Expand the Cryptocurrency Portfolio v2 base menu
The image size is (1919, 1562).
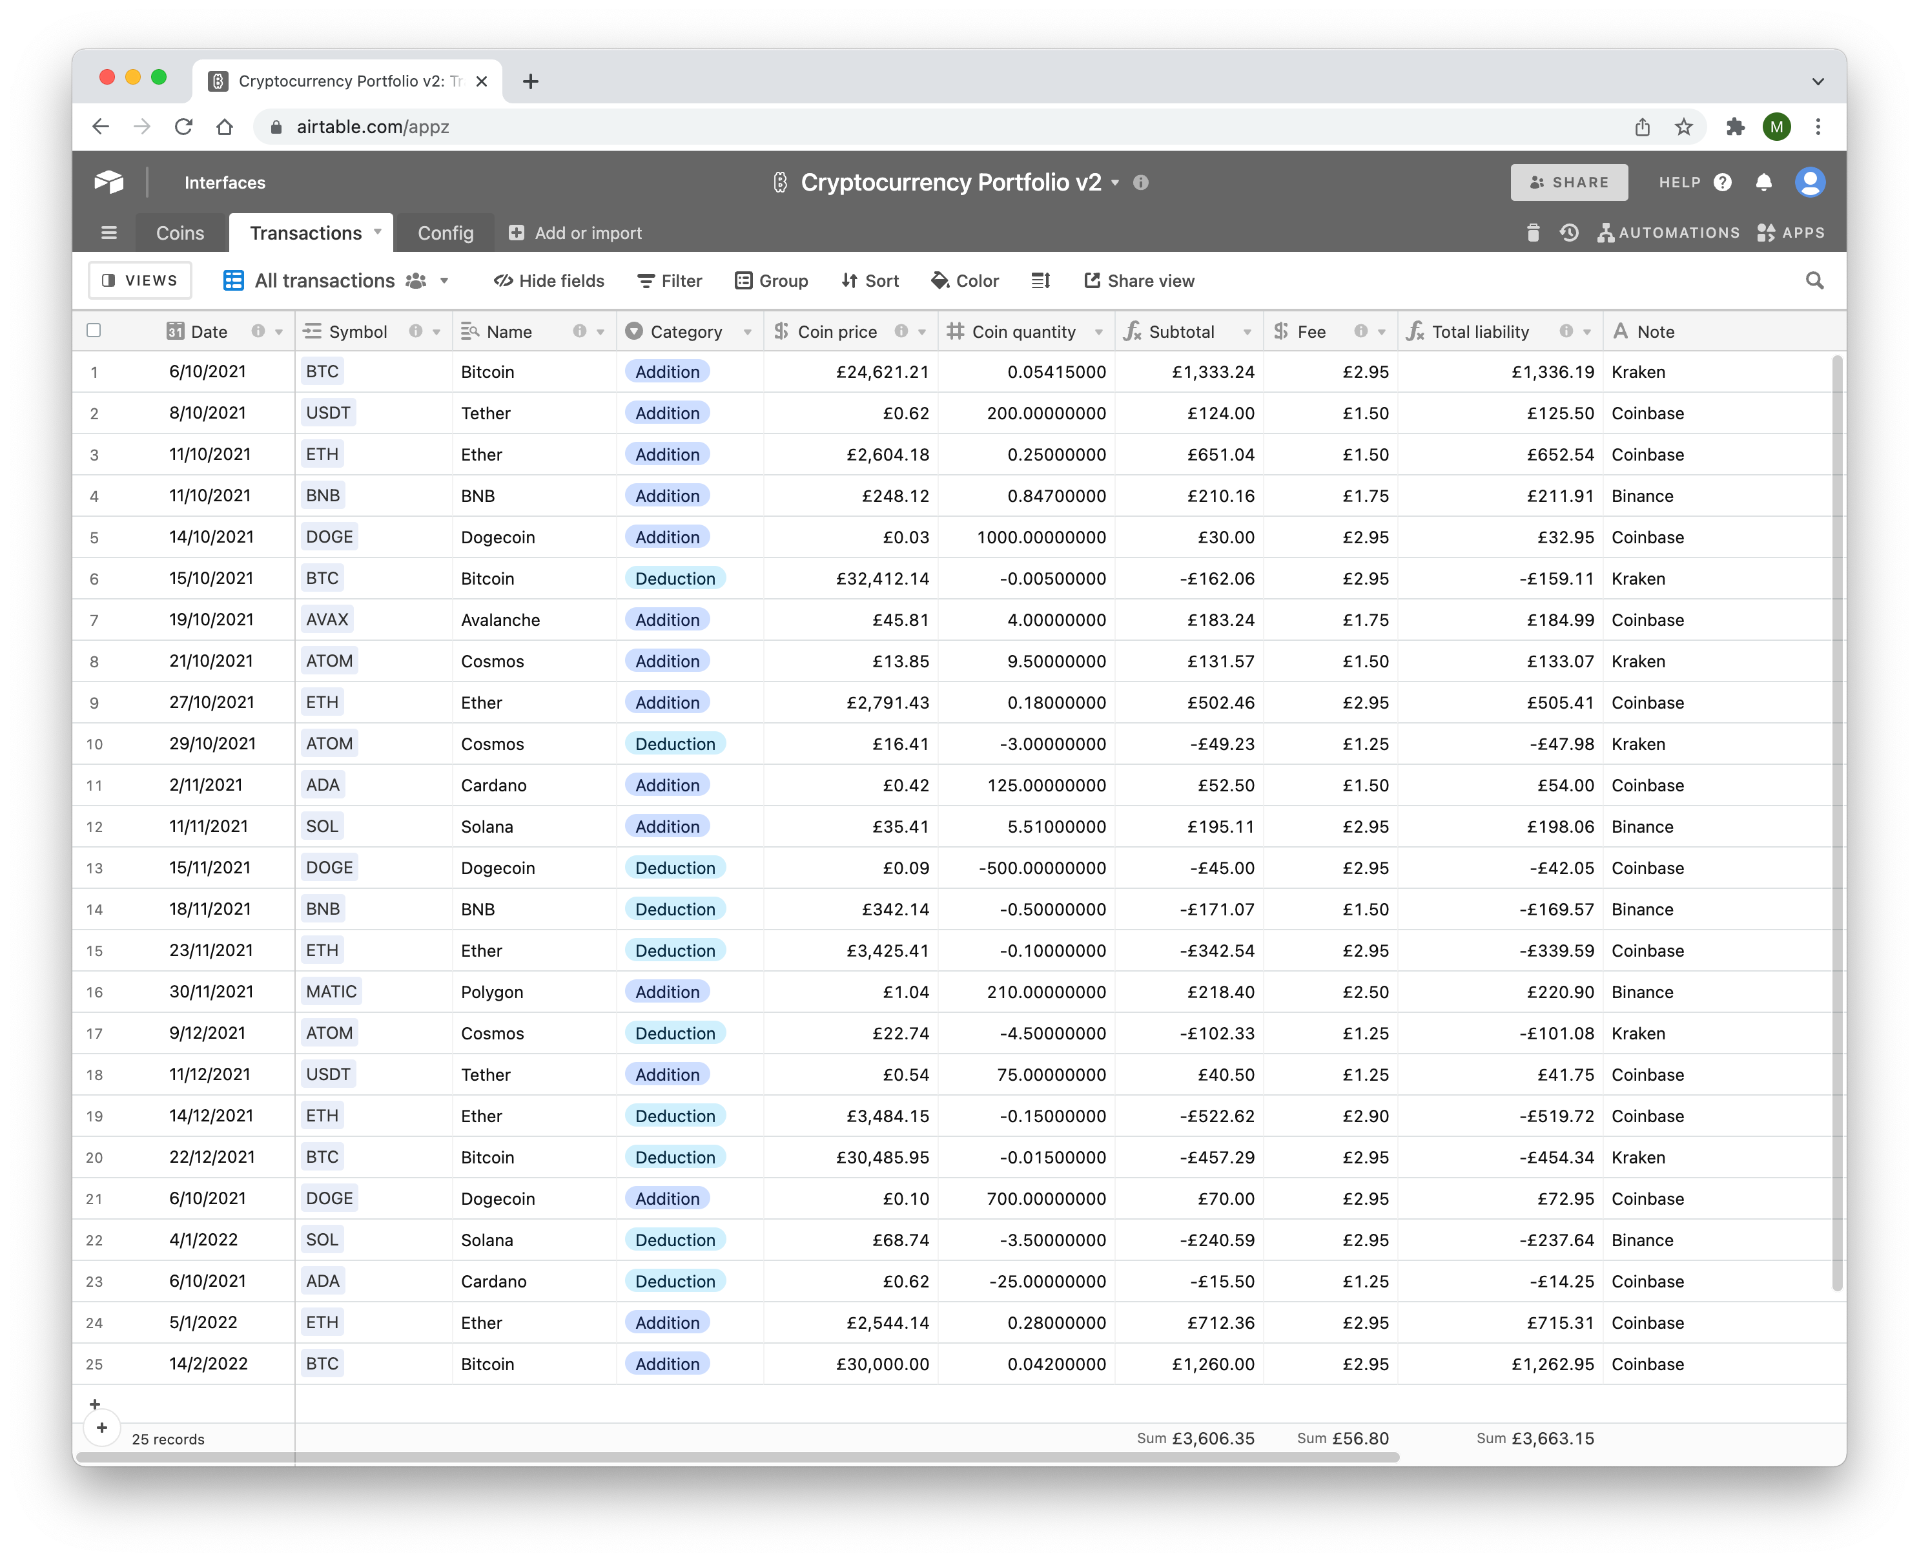[x=1115, y=183]
